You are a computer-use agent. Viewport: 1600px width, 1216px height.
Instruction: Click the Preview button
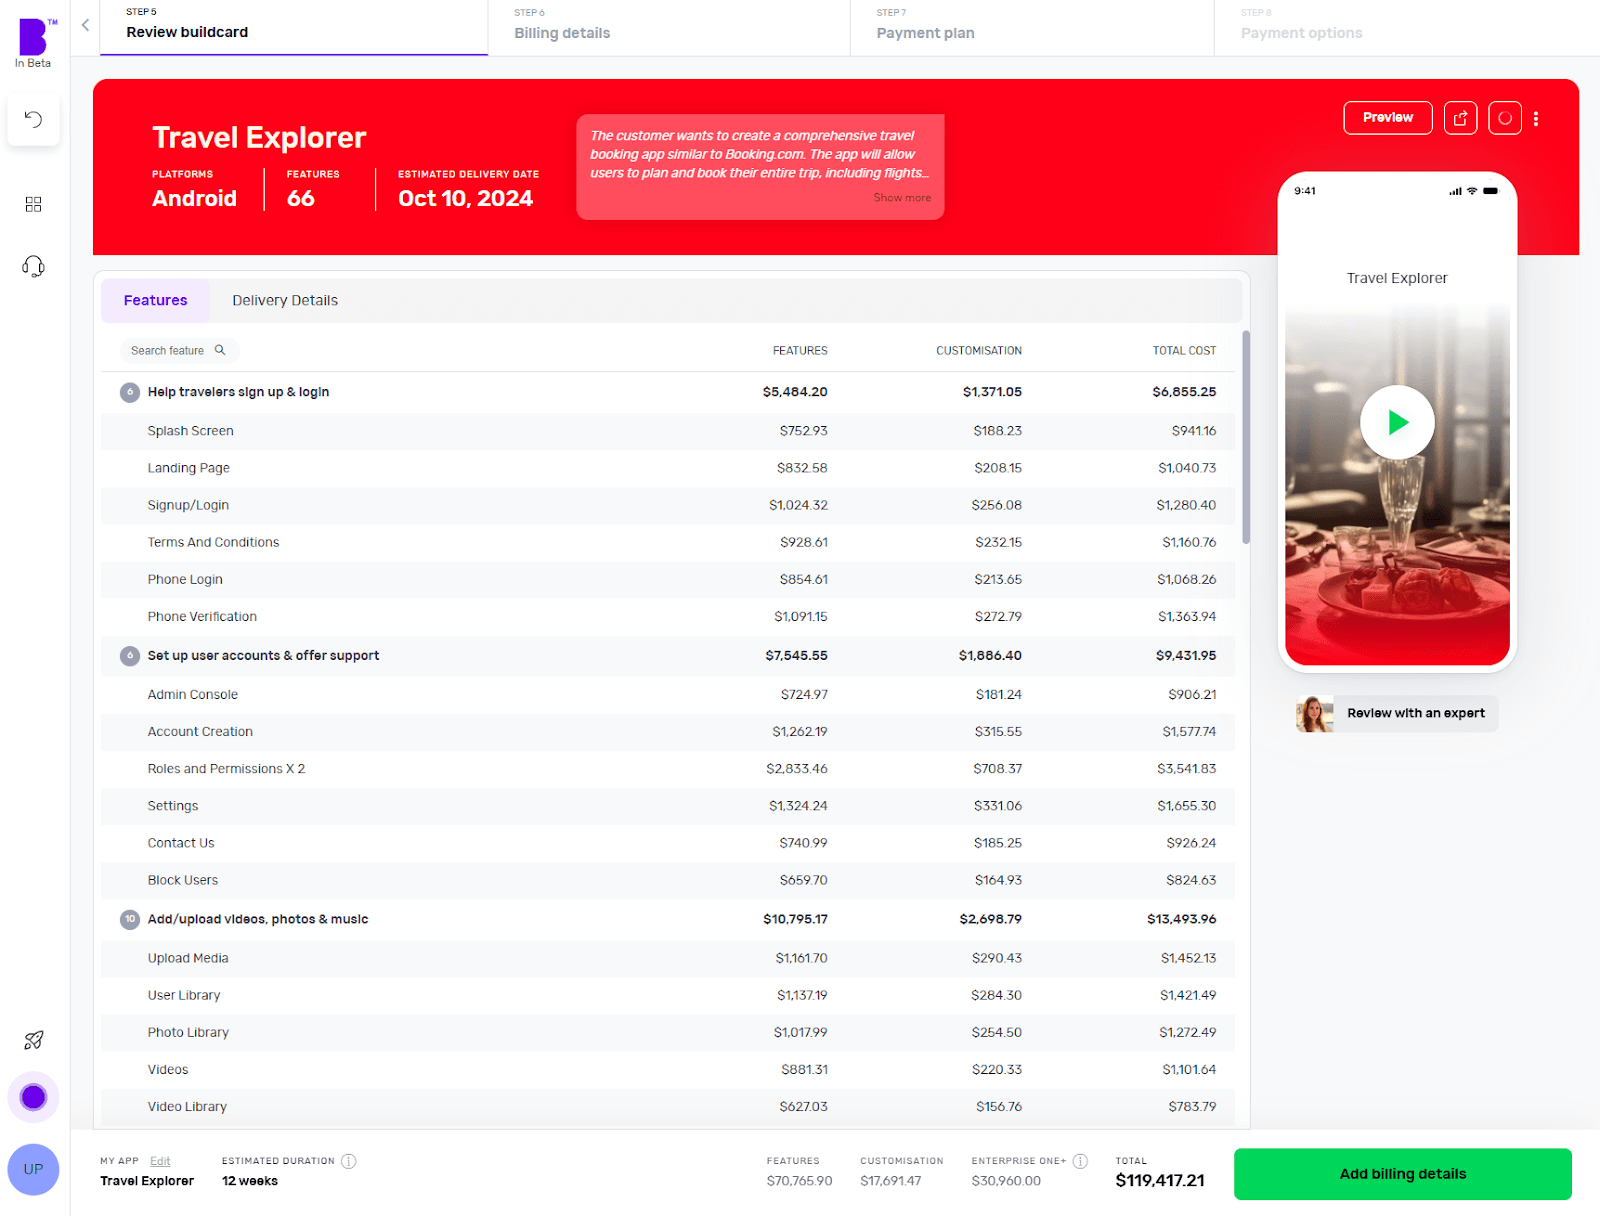pos(1388,118)
